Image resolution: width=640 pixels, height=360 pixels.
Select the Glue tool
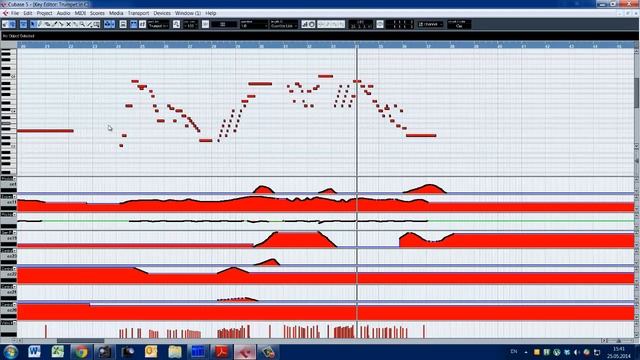tap(75, 24)
